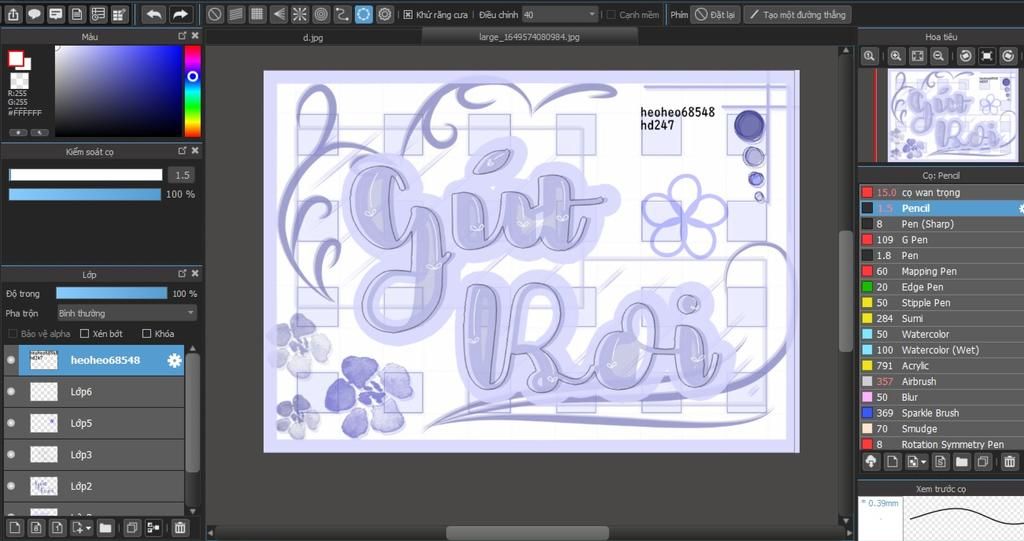This screenshot has height=541, width=1024.
Task: Delete the layer with the trash icon
Action: pyautogui.click(x=180, y=527)
